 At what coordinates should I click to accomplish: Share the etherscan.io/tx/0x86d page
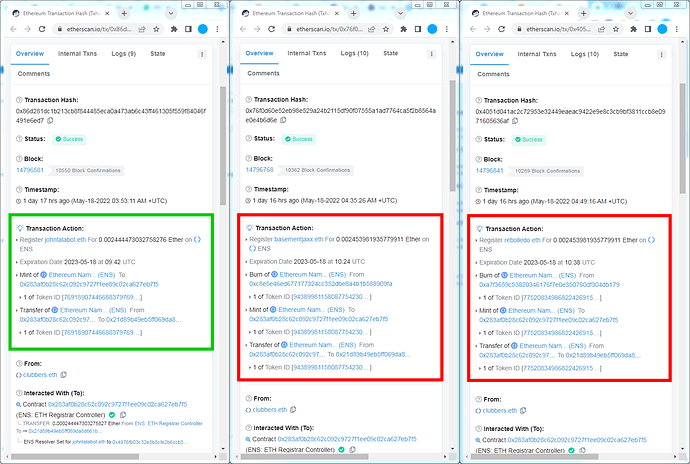[142, 29]
